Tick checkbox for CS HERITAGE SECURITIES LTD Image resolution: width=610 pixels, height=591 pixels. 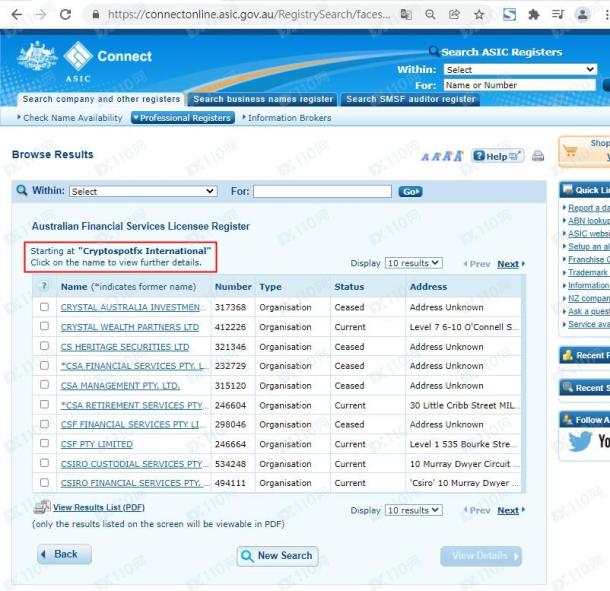point(44,345)
